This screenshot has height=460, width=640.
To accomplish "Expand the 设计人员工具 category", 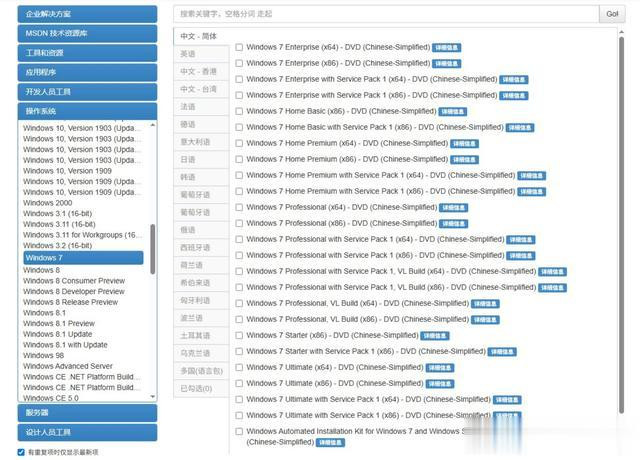I will pos(87,432).
